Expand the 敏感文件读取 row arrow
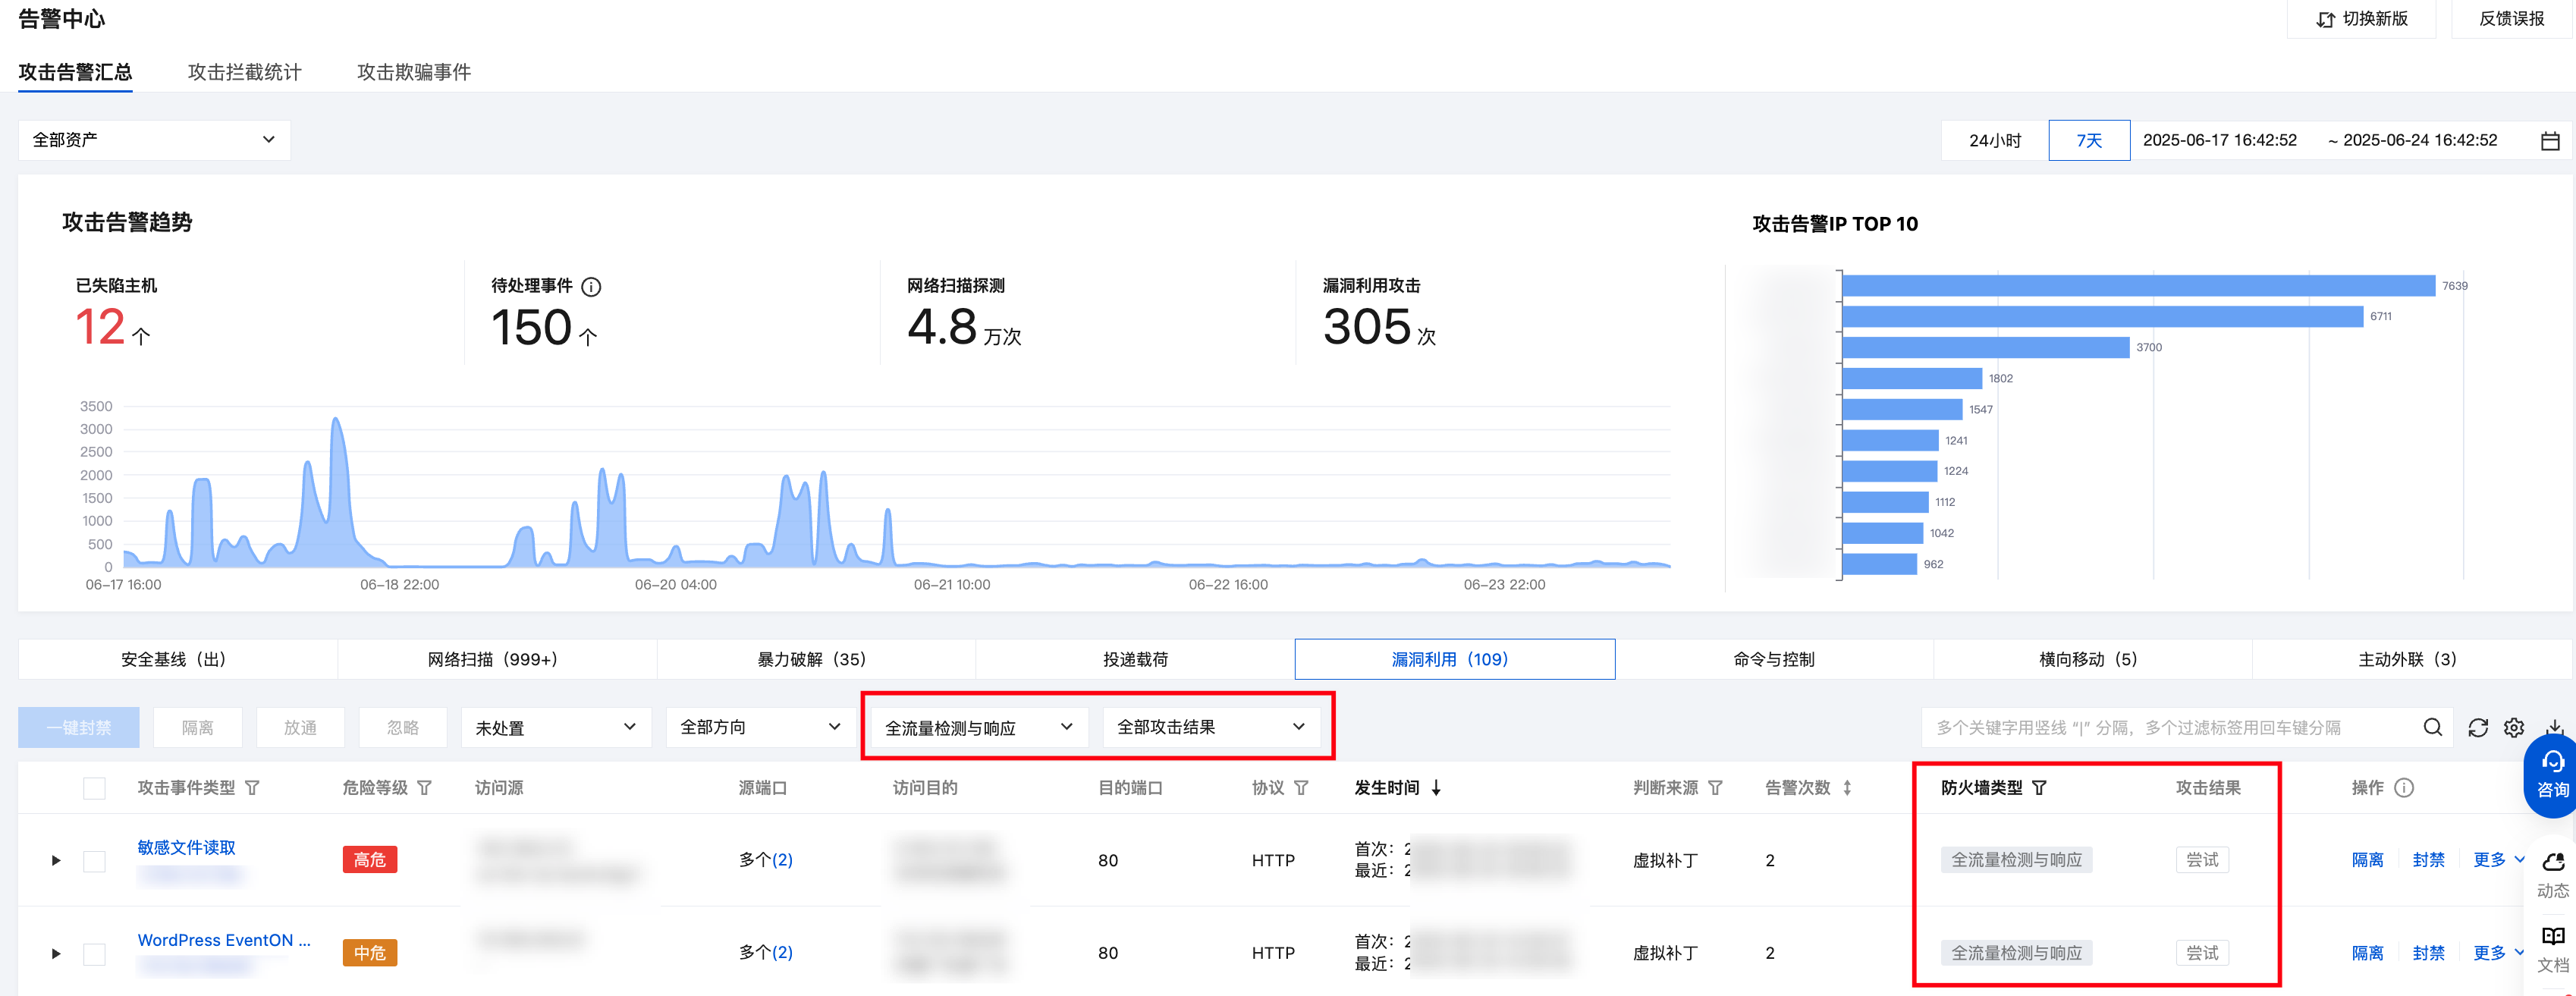This screenshot has height=996, width=2576. [56, 860]
